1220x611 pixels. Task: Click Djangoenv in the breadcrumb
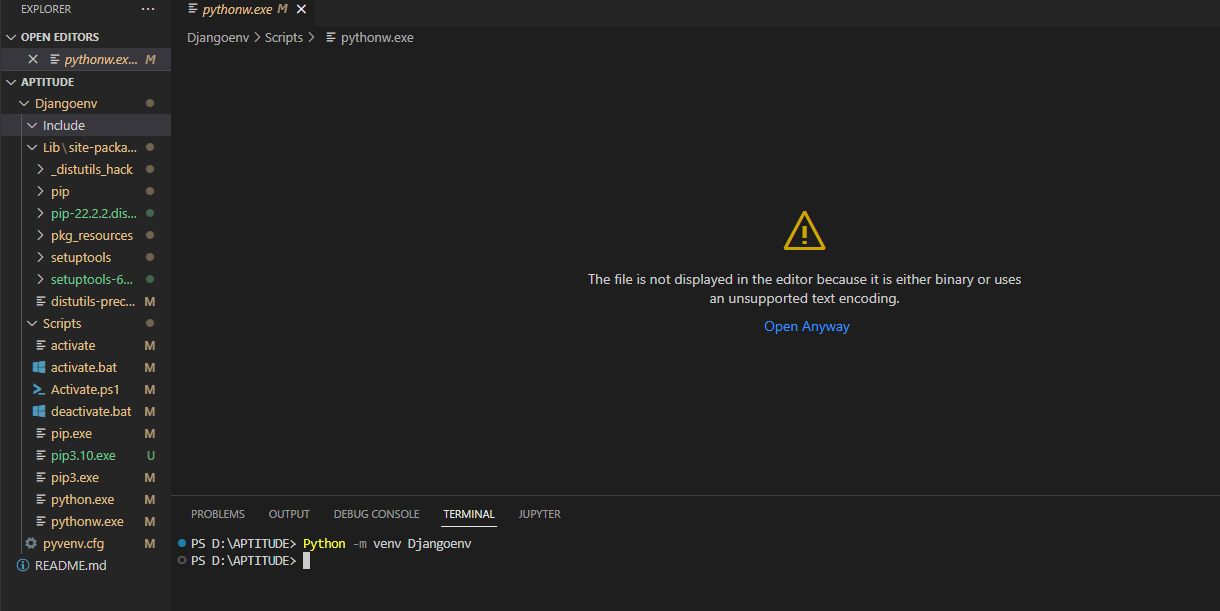pyautogui.click(x=218, y=38)
